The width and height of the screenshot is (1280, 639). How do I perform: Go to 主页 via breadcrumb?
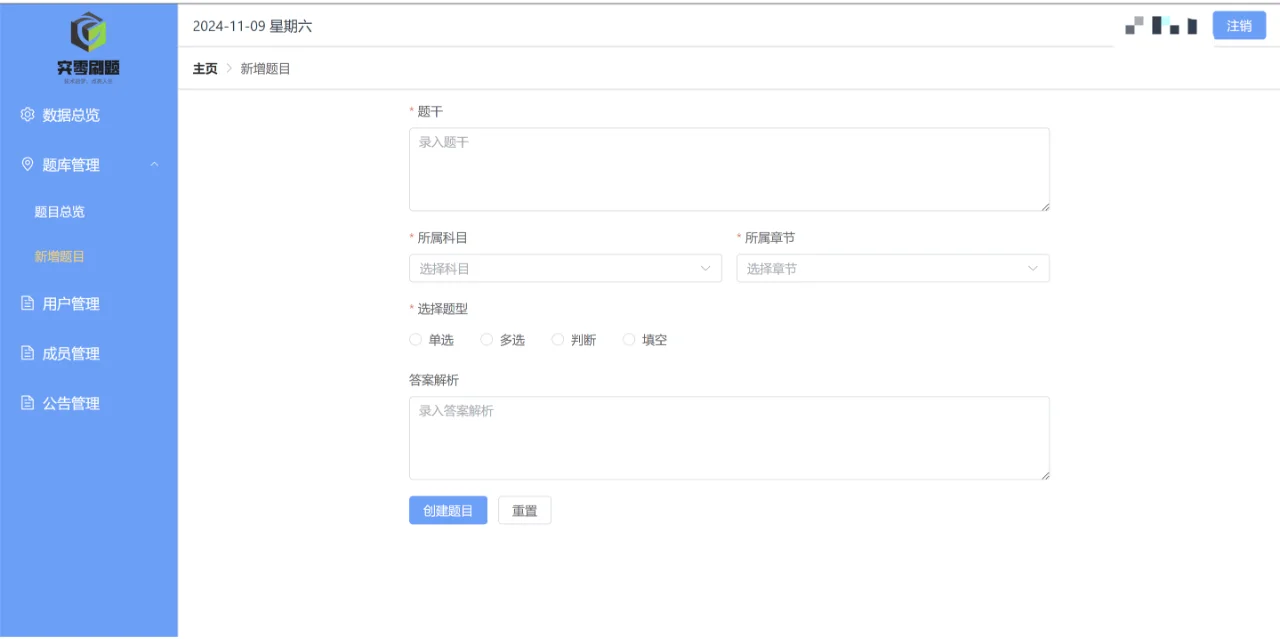[x=204, y=68]
